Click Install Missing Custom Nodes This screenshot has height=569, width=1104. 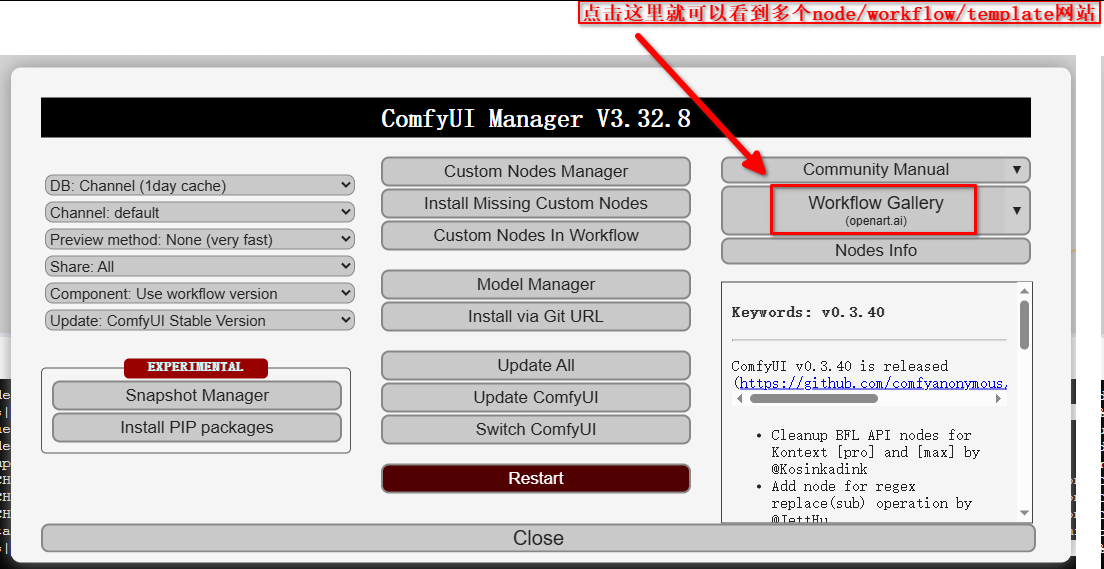point(535,203)
